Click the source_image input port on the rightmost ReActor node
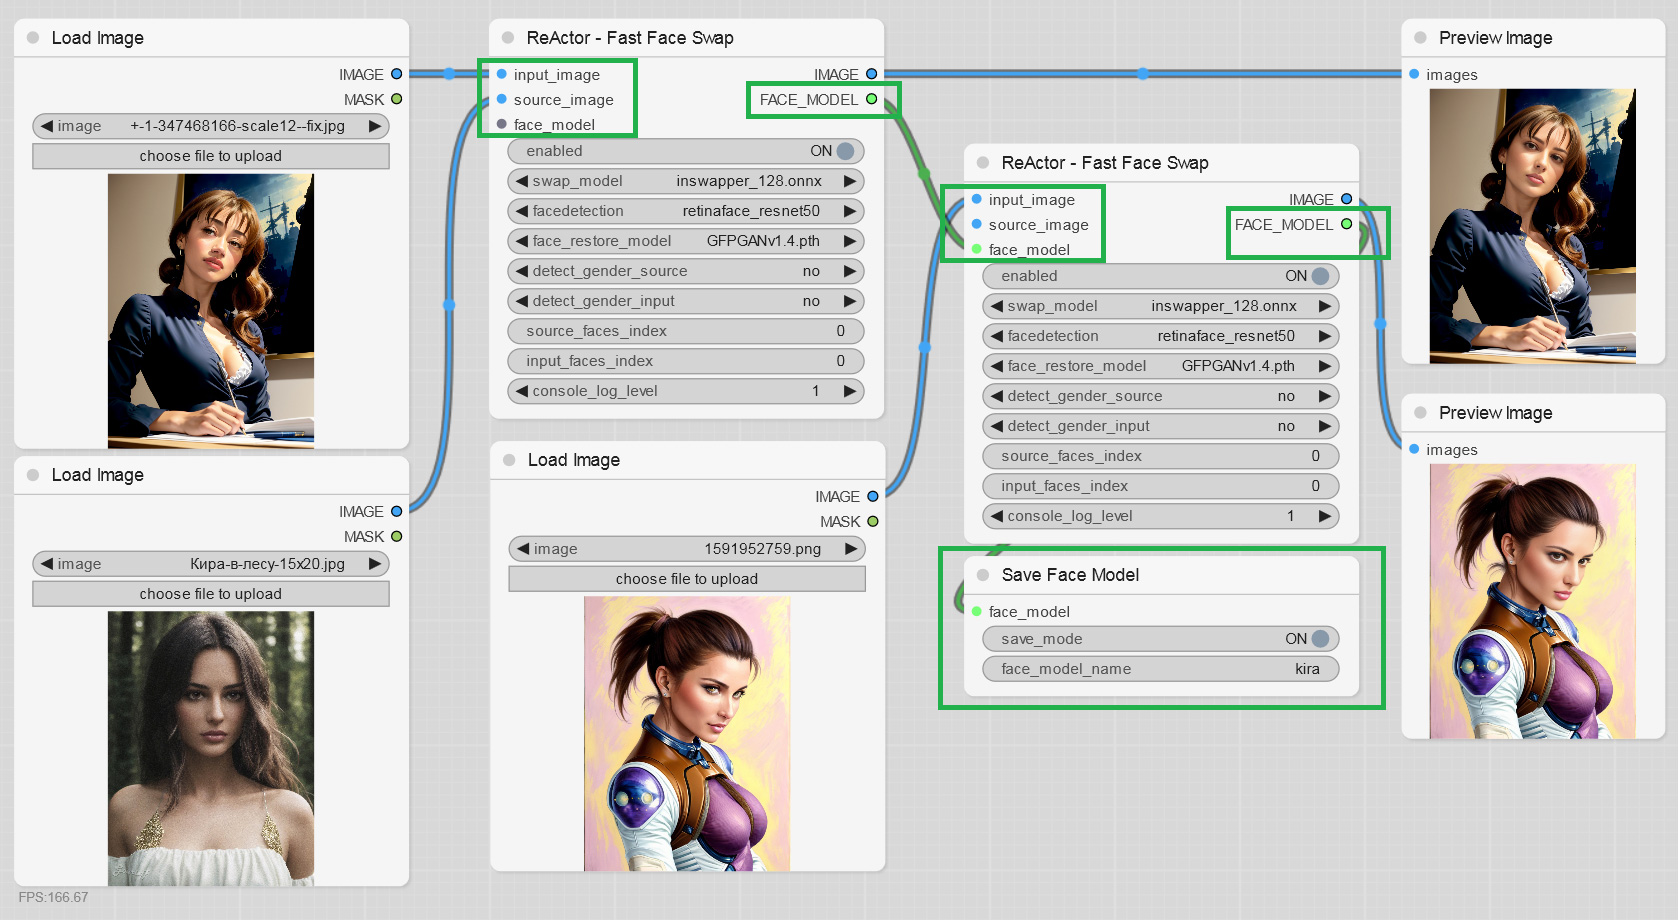1678x920 pixels. click(977, 225)
